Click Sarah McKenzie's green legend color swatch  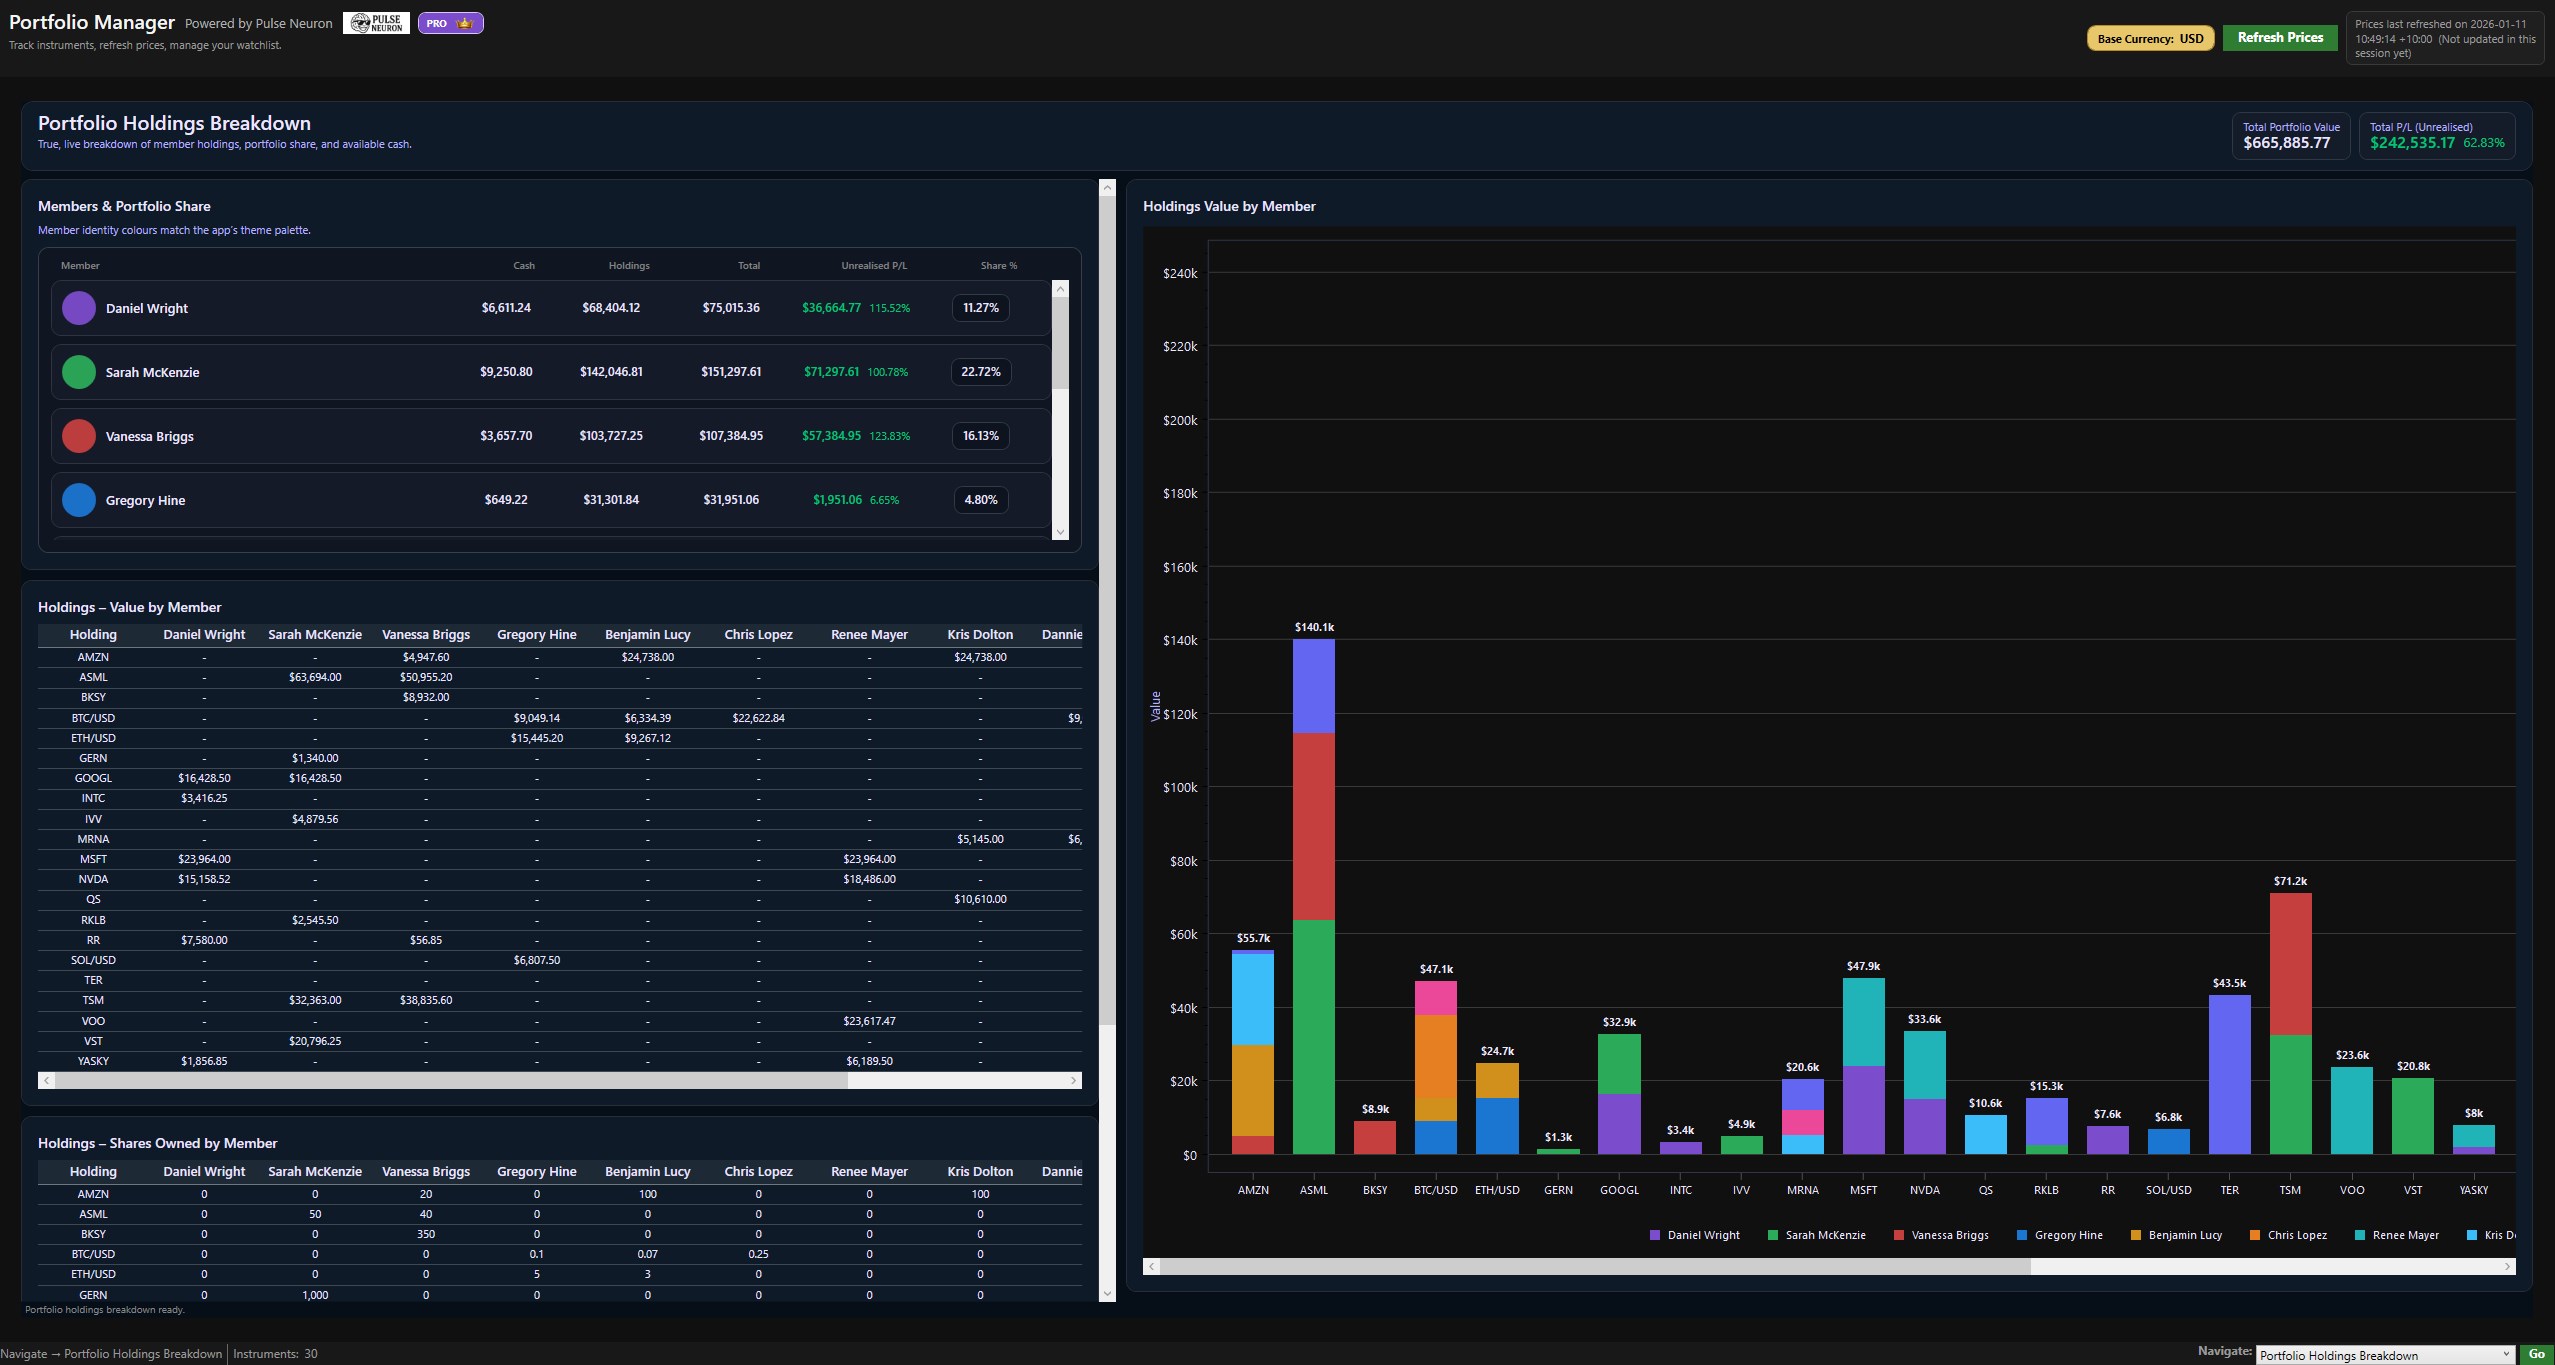click(1773, 1234)
